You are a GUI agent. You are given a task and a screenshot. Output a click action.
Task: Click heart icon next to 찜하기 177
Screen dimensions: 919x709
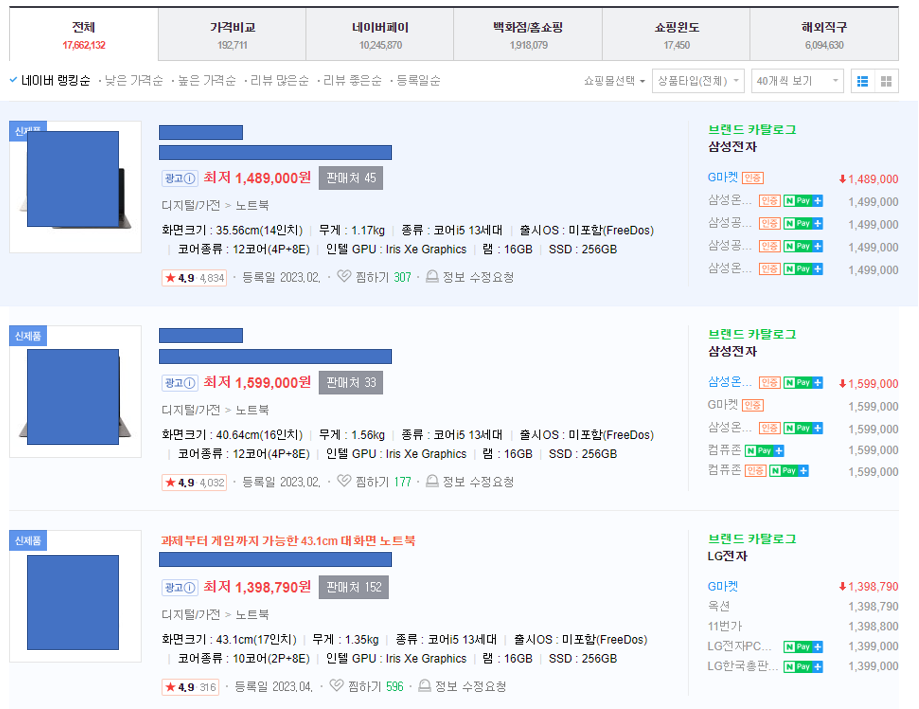click(x=344, y=481)
